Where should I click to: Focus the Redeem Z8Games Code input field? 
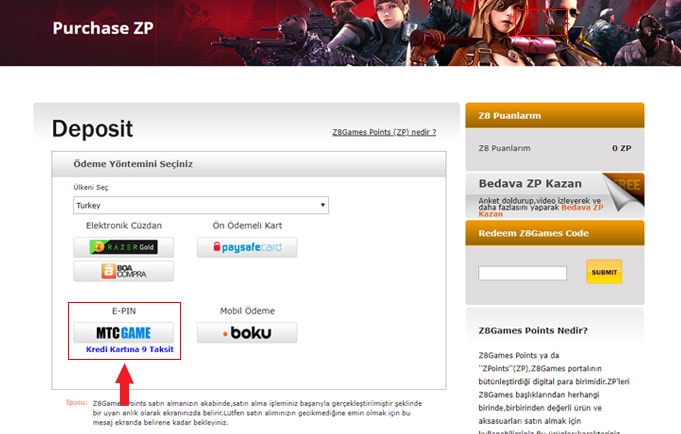point(522,273)
